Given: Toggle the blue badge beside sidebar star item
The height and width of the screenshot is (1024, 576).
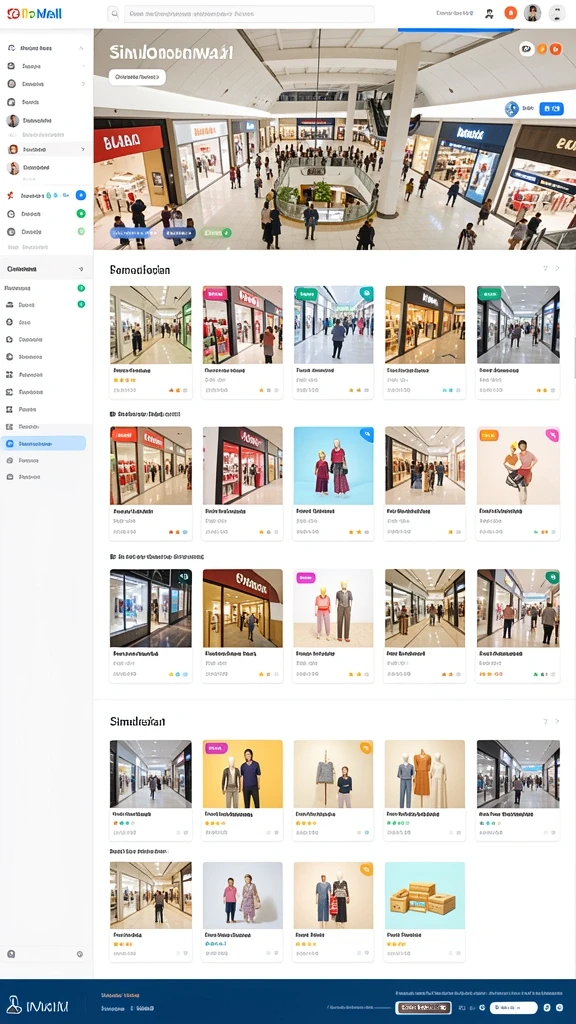Looking at the screenshot, I should pos(80,195).
